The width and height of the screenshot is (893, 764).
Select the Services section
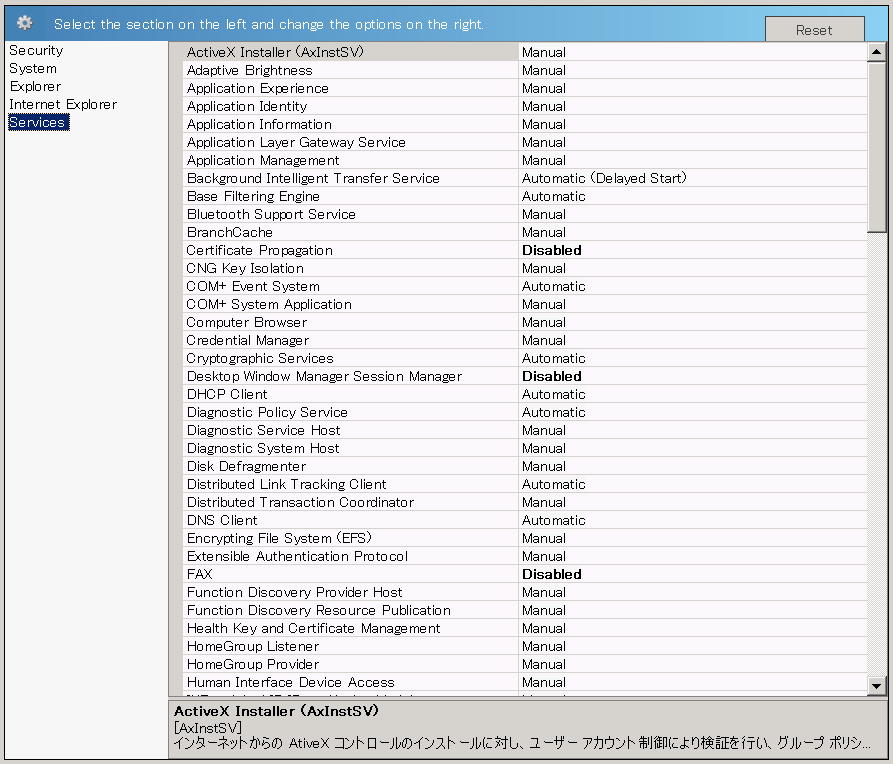click(x=37, y=122)
